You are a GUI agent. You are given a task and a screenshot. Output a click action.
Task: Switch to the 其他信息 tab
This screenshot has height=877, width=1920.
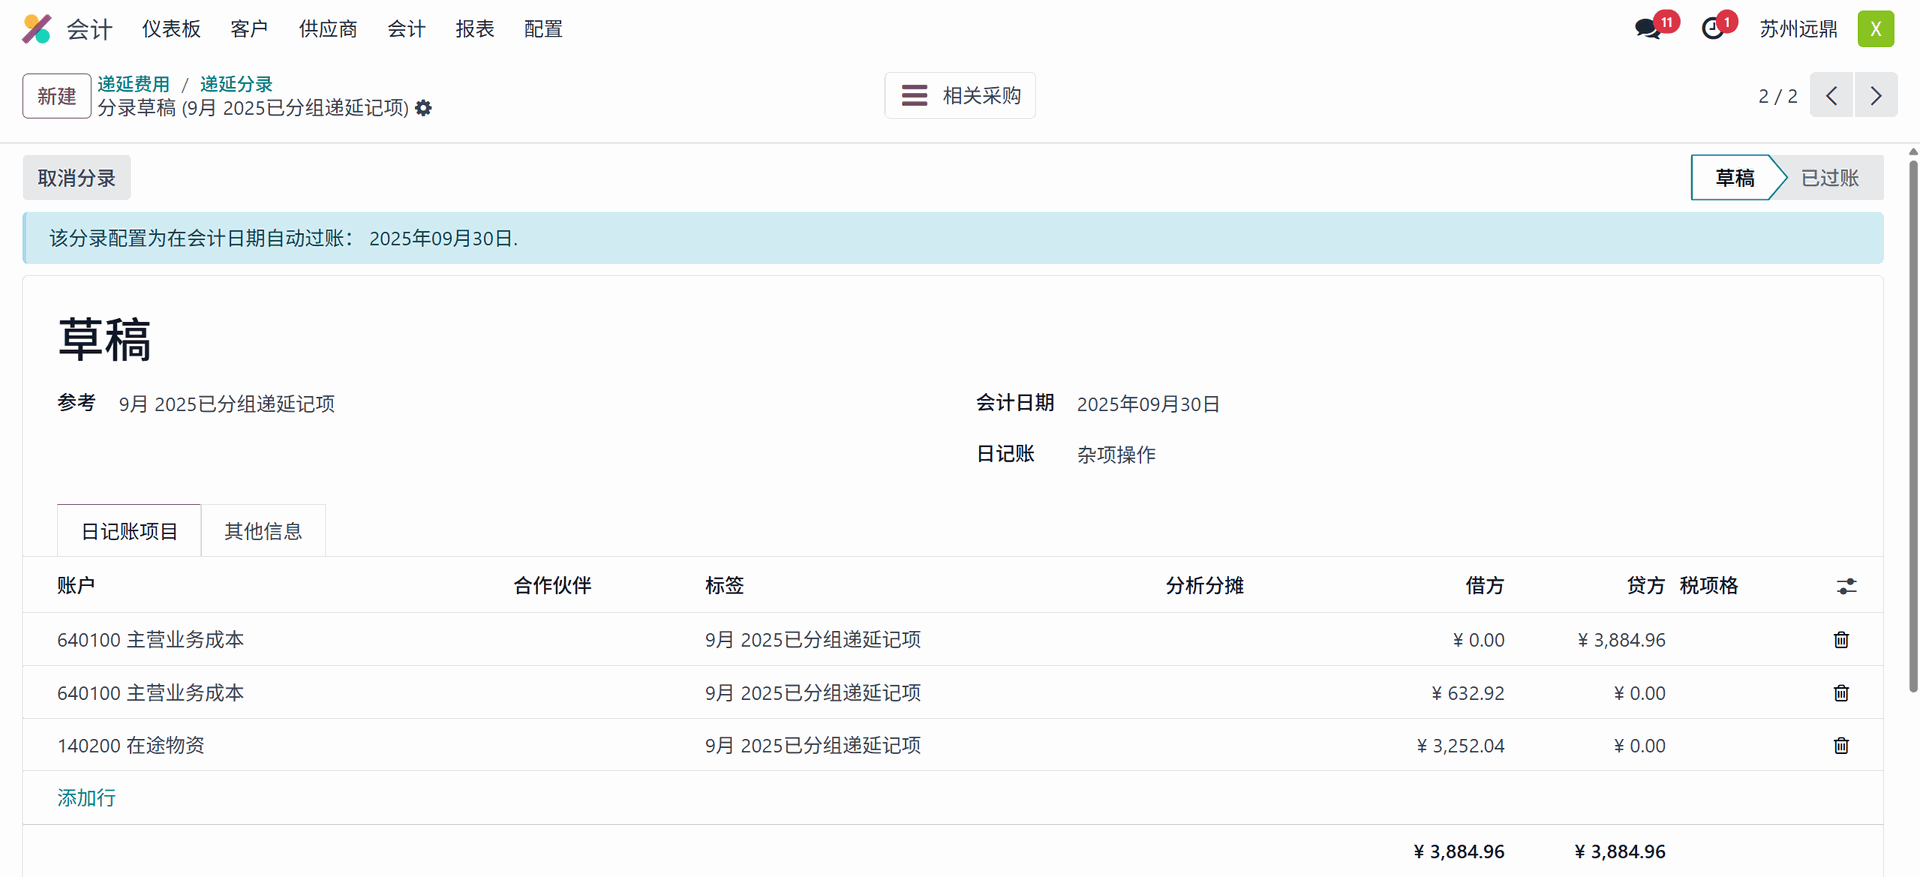pos(263,531)
